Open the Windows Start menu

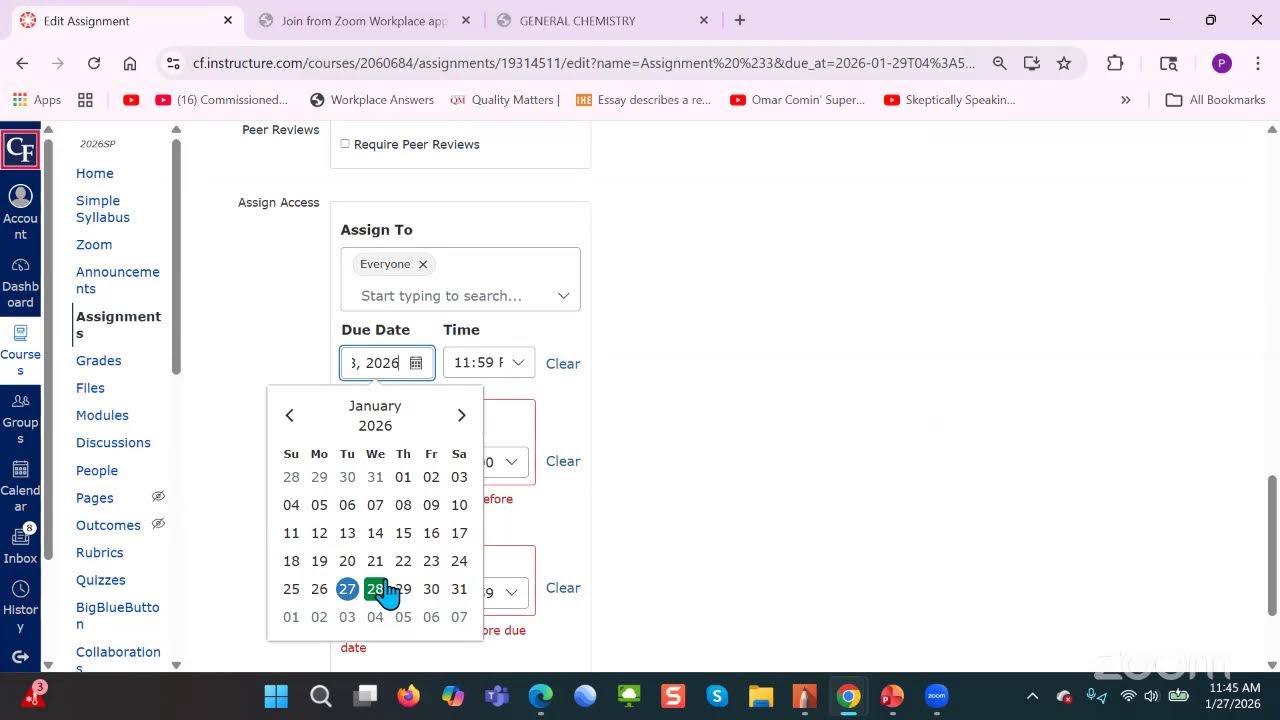click(276, 696)
